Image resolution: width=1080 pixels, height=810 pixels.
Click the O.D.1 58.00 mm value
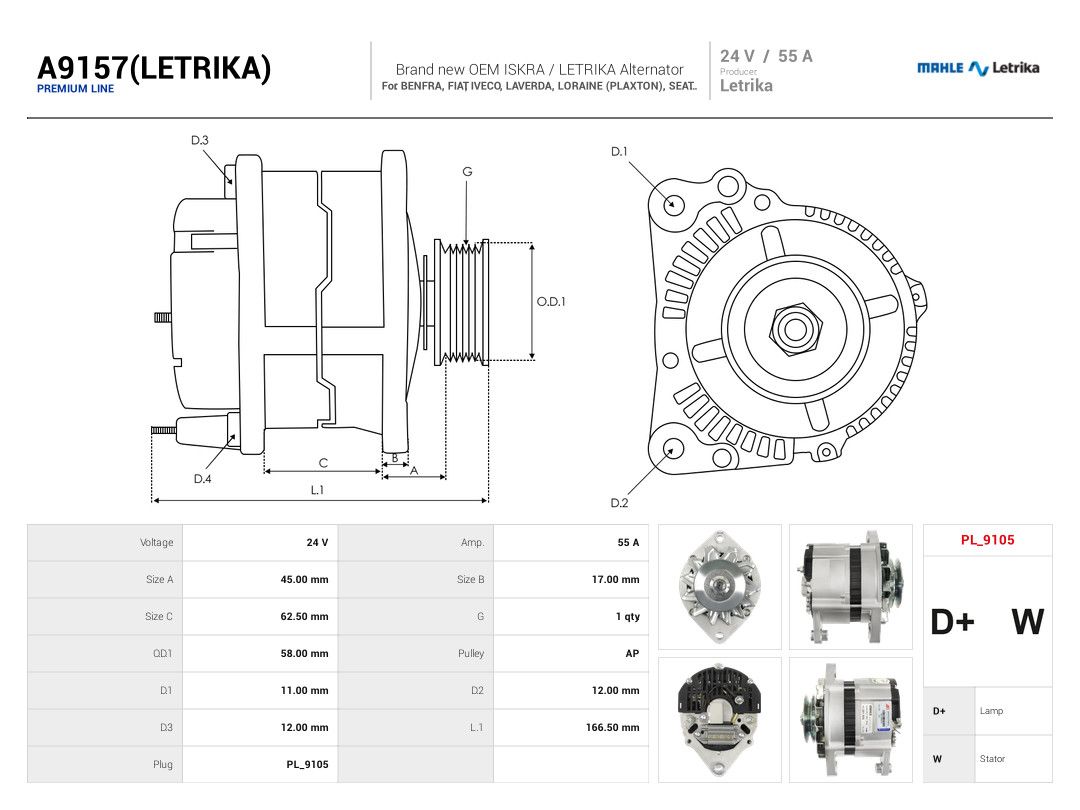pyautogui.click(x=304, y=654)
